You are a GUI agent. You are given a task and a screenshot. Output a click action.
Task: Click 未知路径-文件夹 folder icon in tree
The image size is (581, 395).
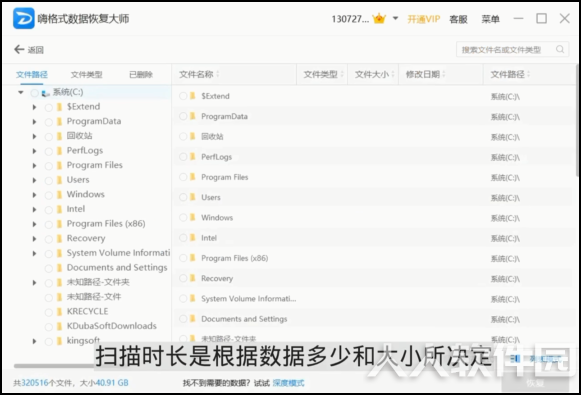[59, 283]
